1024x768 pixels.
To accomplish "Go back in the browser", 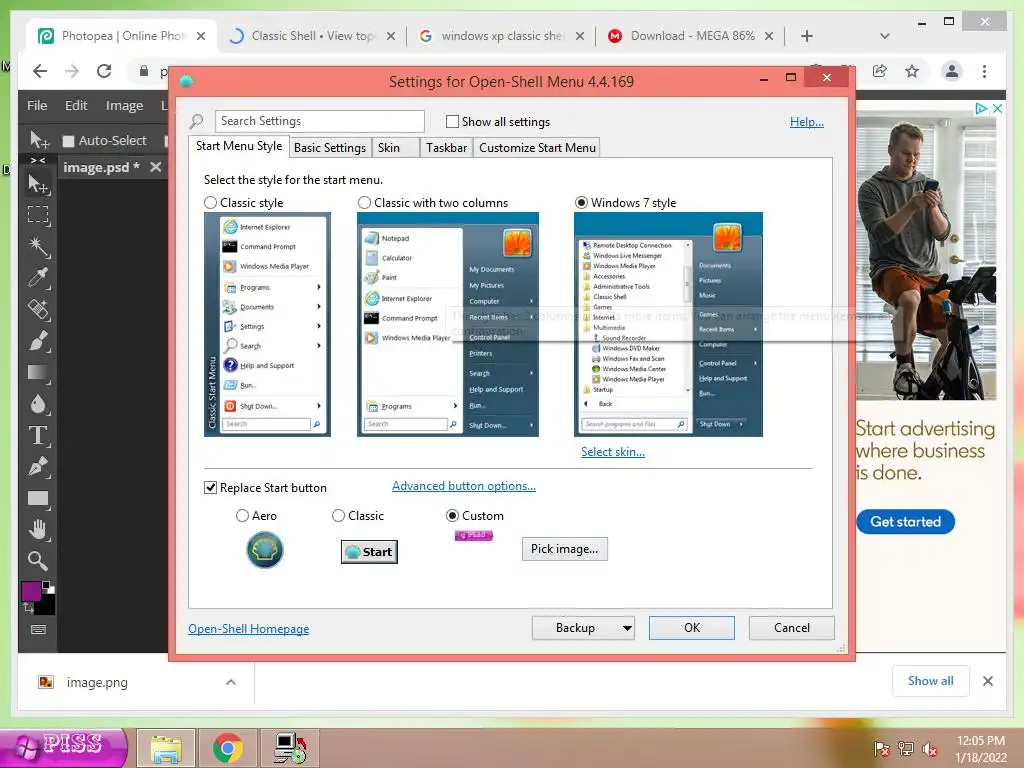I will pos(40,71).
